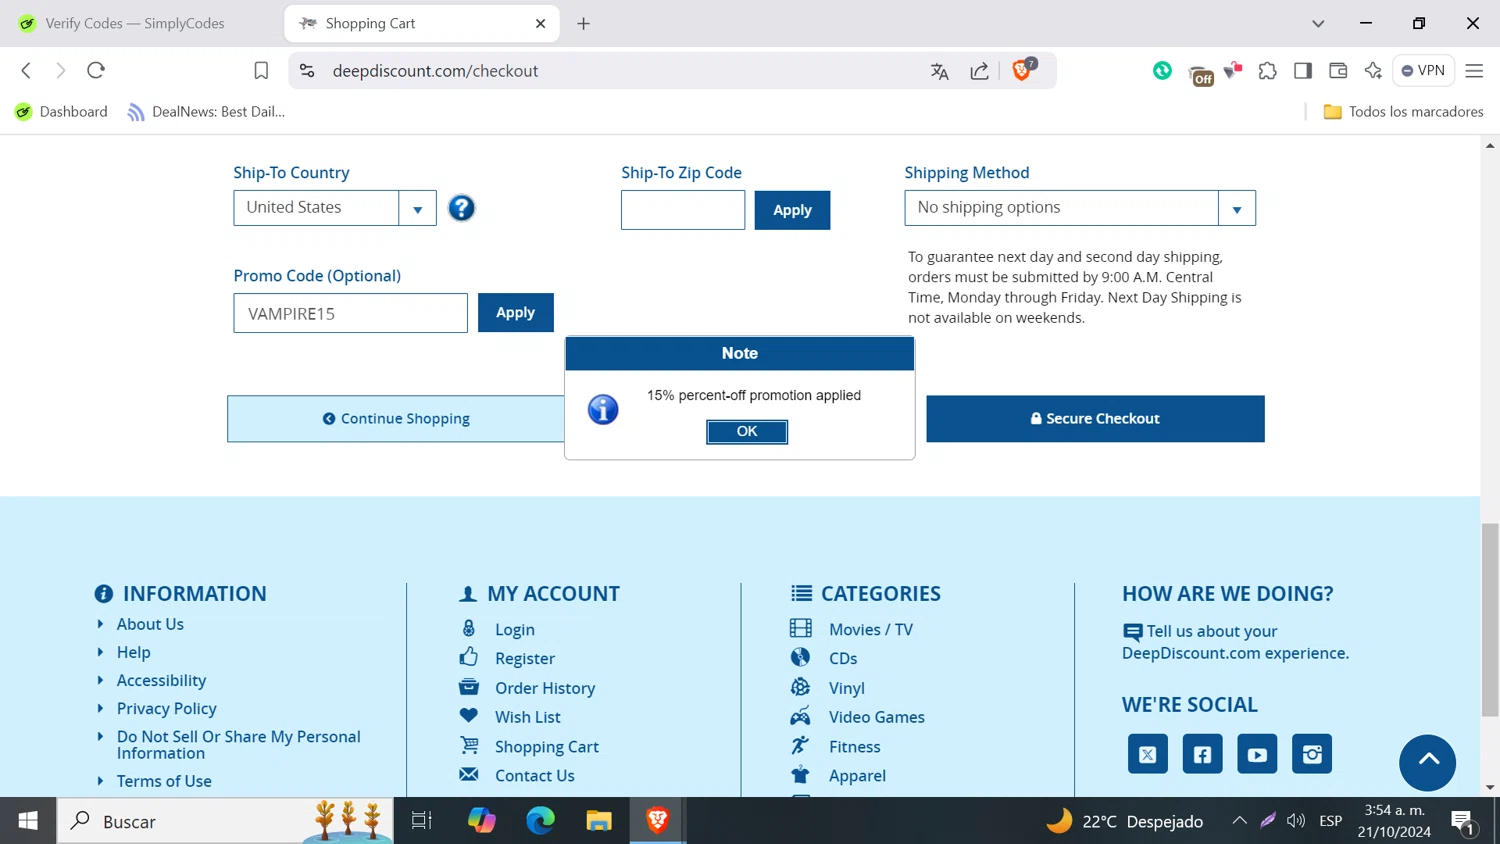Viewport: 1500px width, 844px height.
Task: Click the green SimplyCodes extension icon
Action: click(x=1162, y=70)
